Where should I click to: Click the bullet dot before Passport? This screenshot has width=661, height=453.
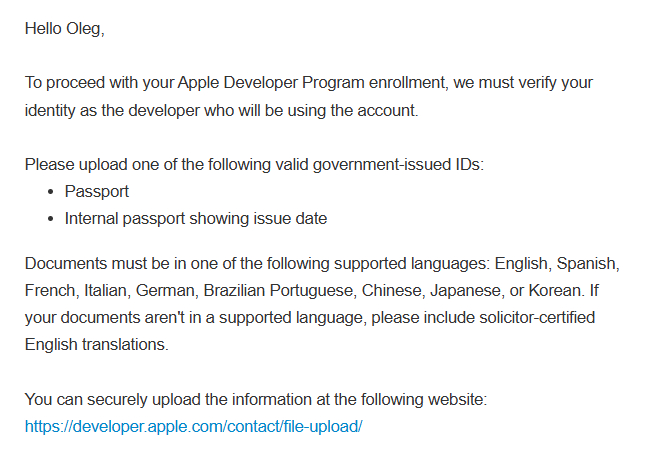pos(51,192)
